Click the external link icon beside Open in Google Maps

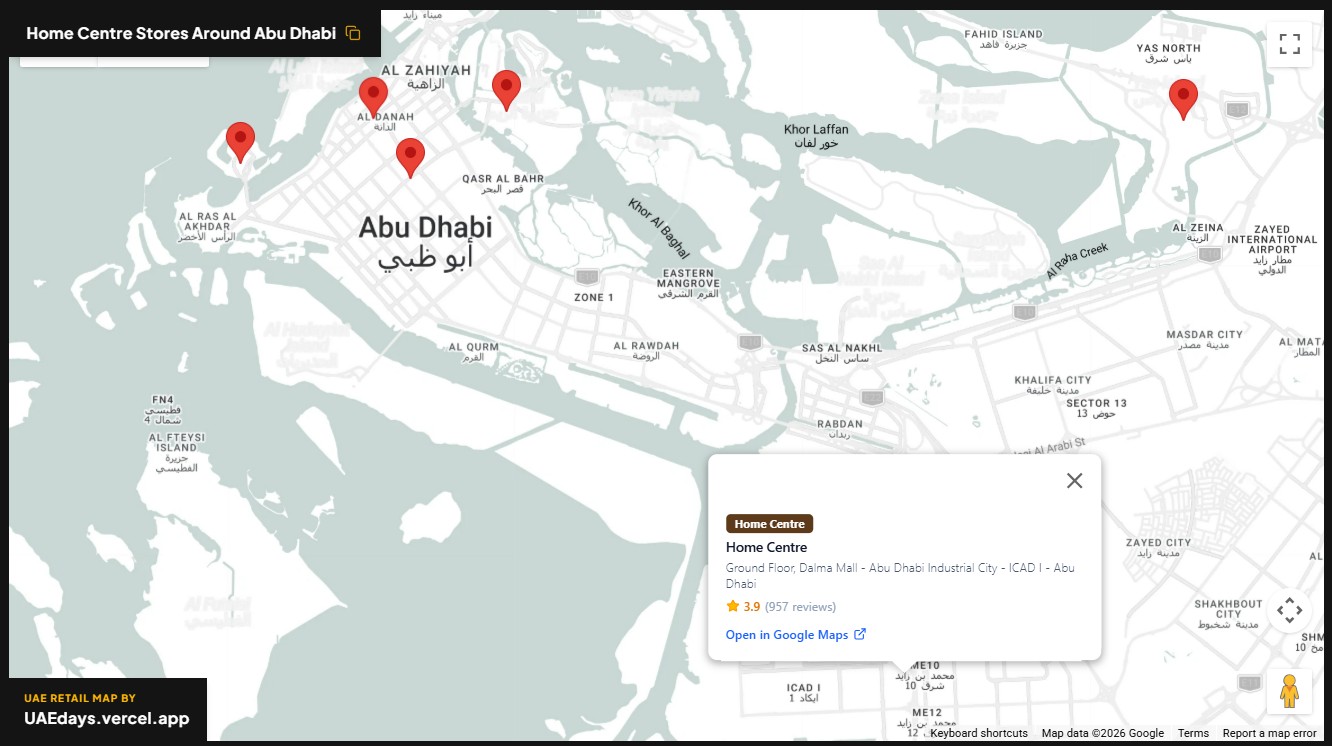(860, 634)
